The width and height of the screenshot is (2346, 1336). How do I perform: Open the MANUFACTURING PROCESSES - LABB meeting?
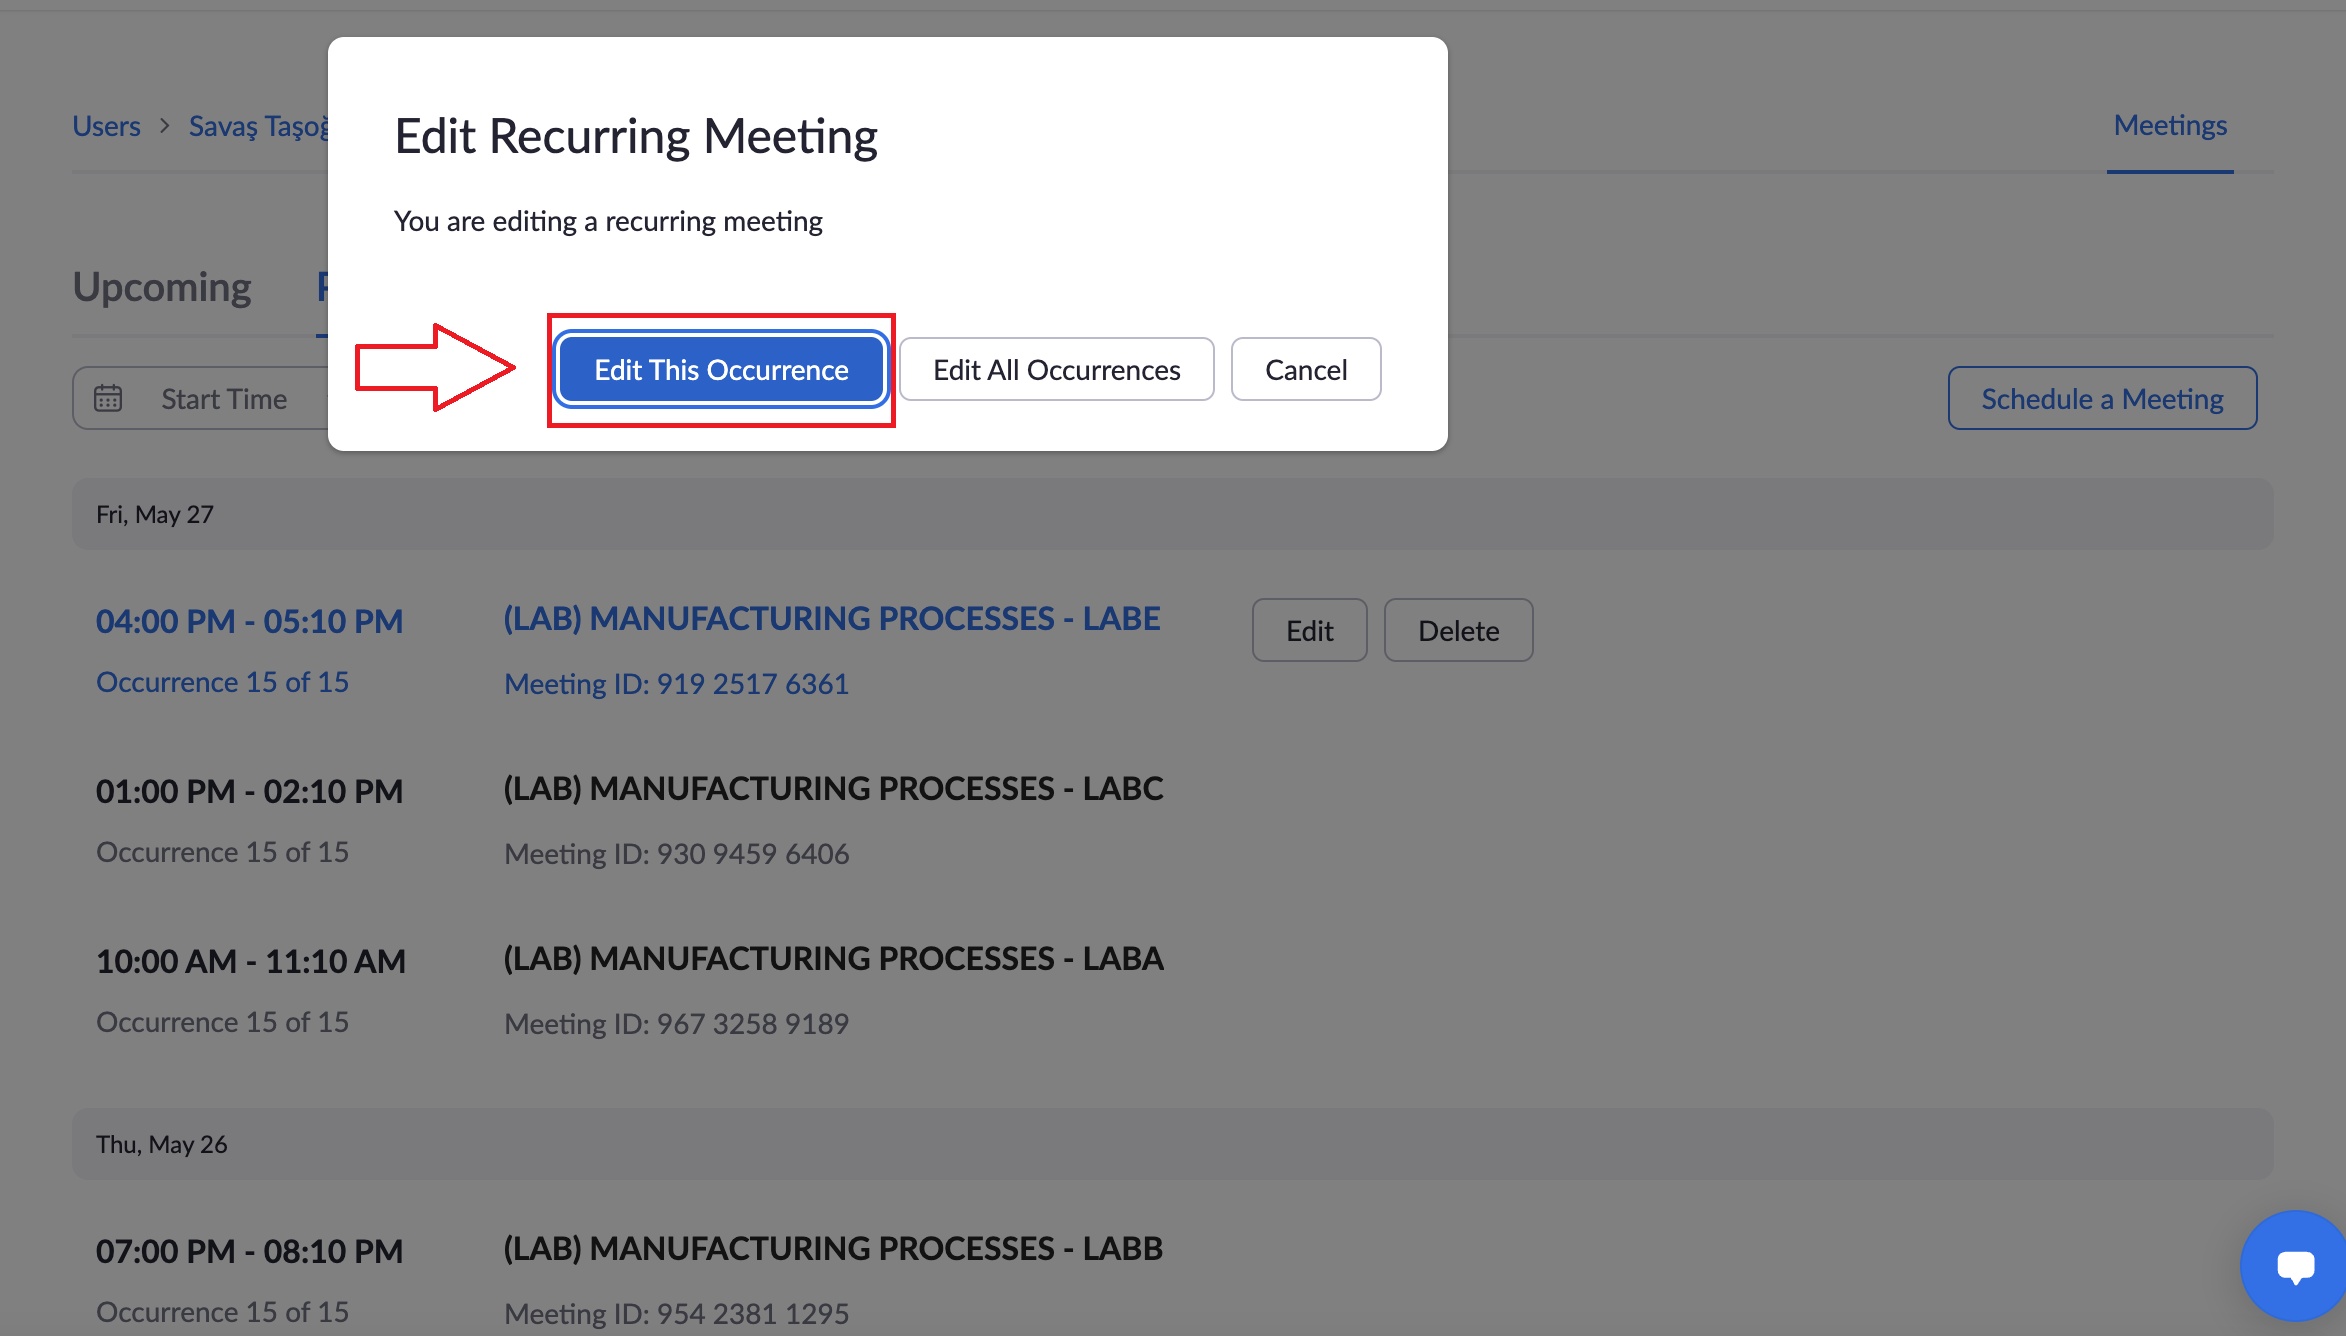pos(832,1249)
